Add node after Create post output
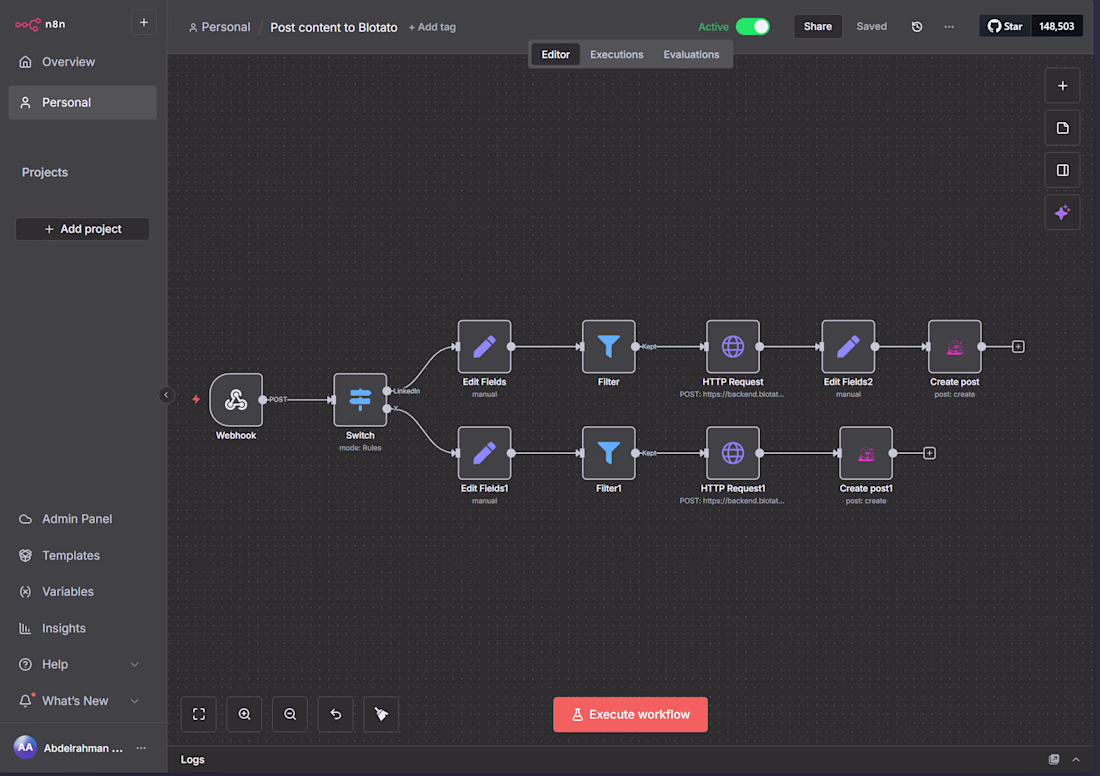Viewport: 1100px width, 776px height. [1018, 347]
